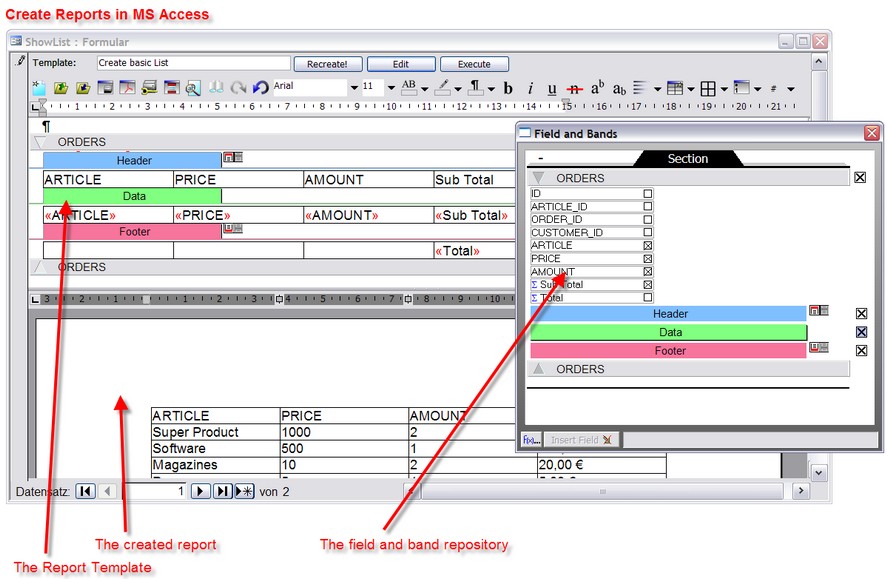This screenshot has width=888, height=579.
Task: Click the Execute button
Action: pos(474,64)
